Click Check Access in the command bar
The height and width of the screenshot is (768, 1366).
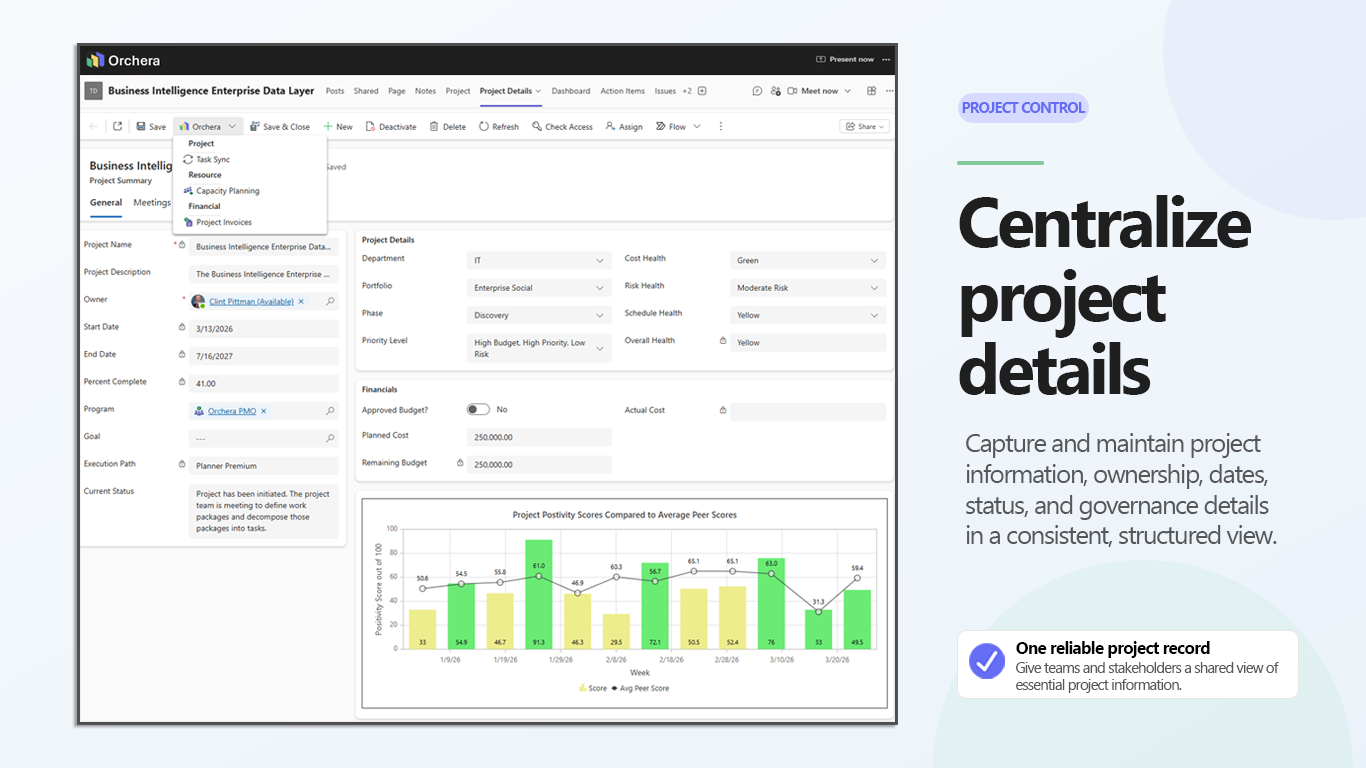tap(563, 127)
